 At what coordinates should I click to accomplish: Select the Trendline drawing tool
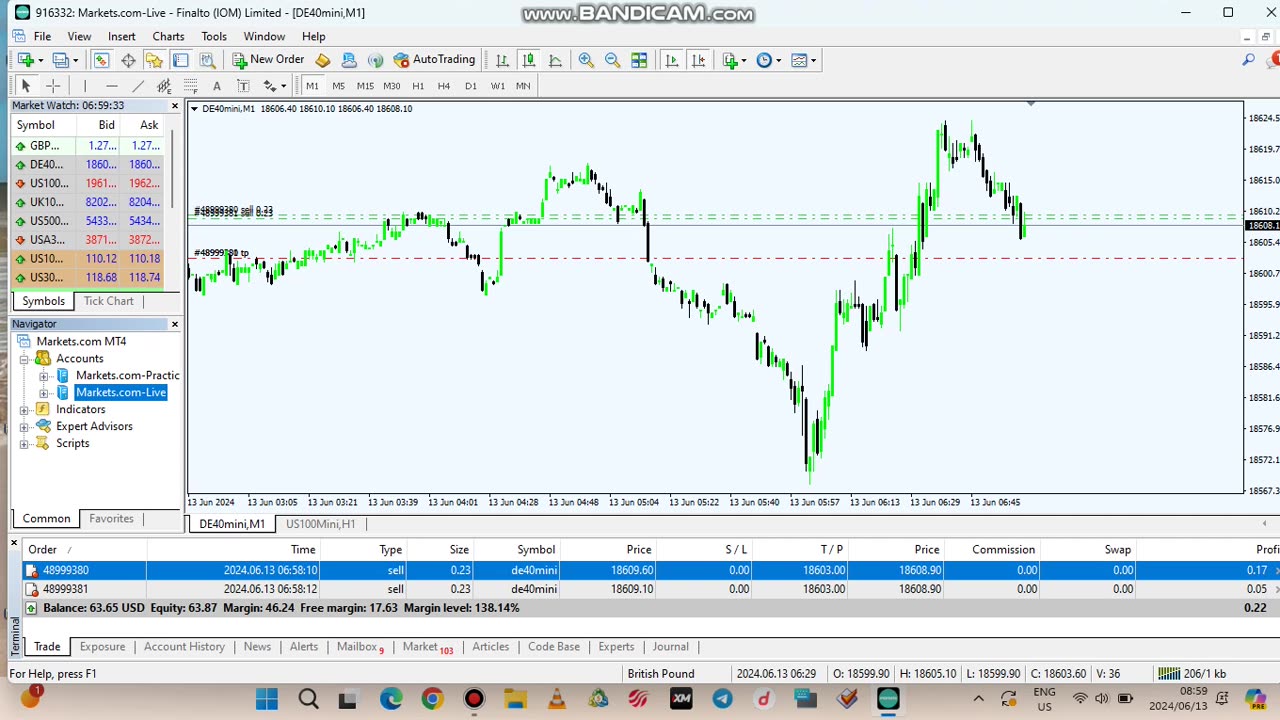pyautogui.click(x=138, y=86)
